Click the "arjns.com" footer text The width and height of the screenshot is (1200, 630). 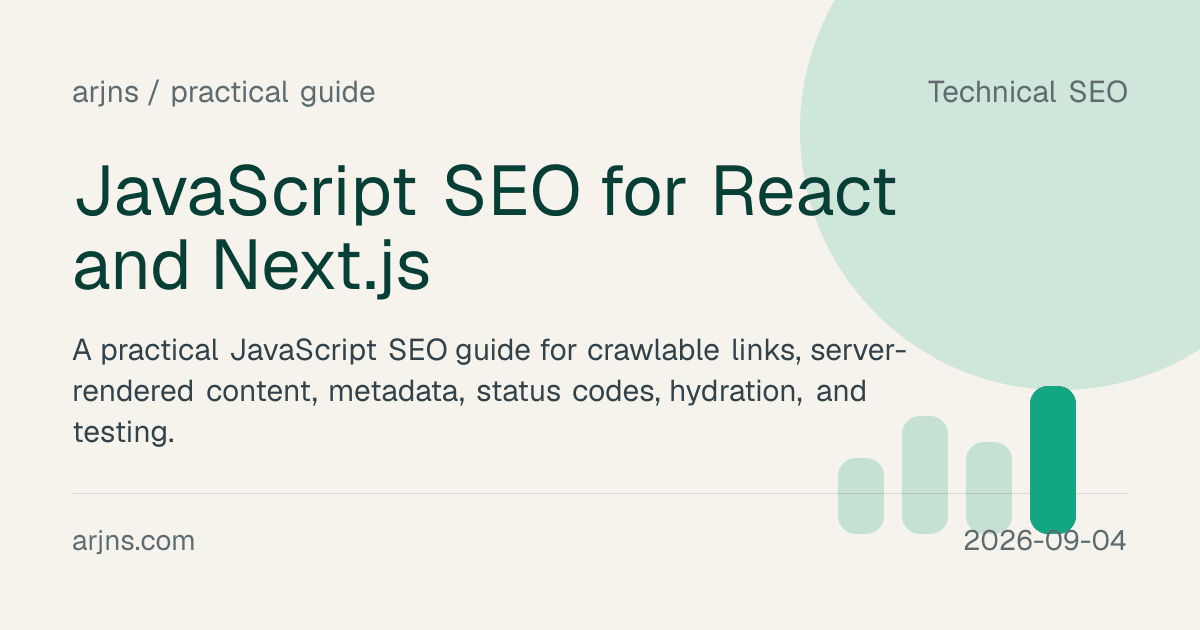click(134, 542)
